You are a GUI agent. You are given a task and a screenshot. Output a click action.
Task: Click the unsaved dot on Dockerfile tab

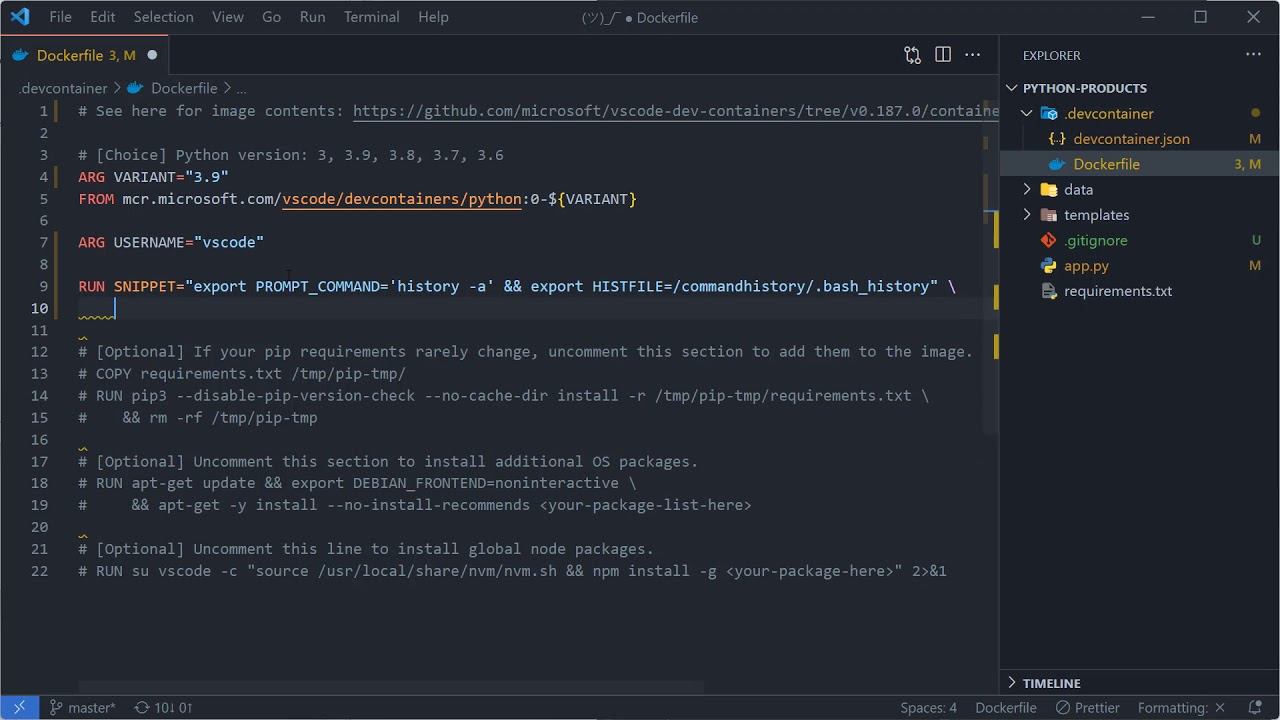click(x=152, y=55)
